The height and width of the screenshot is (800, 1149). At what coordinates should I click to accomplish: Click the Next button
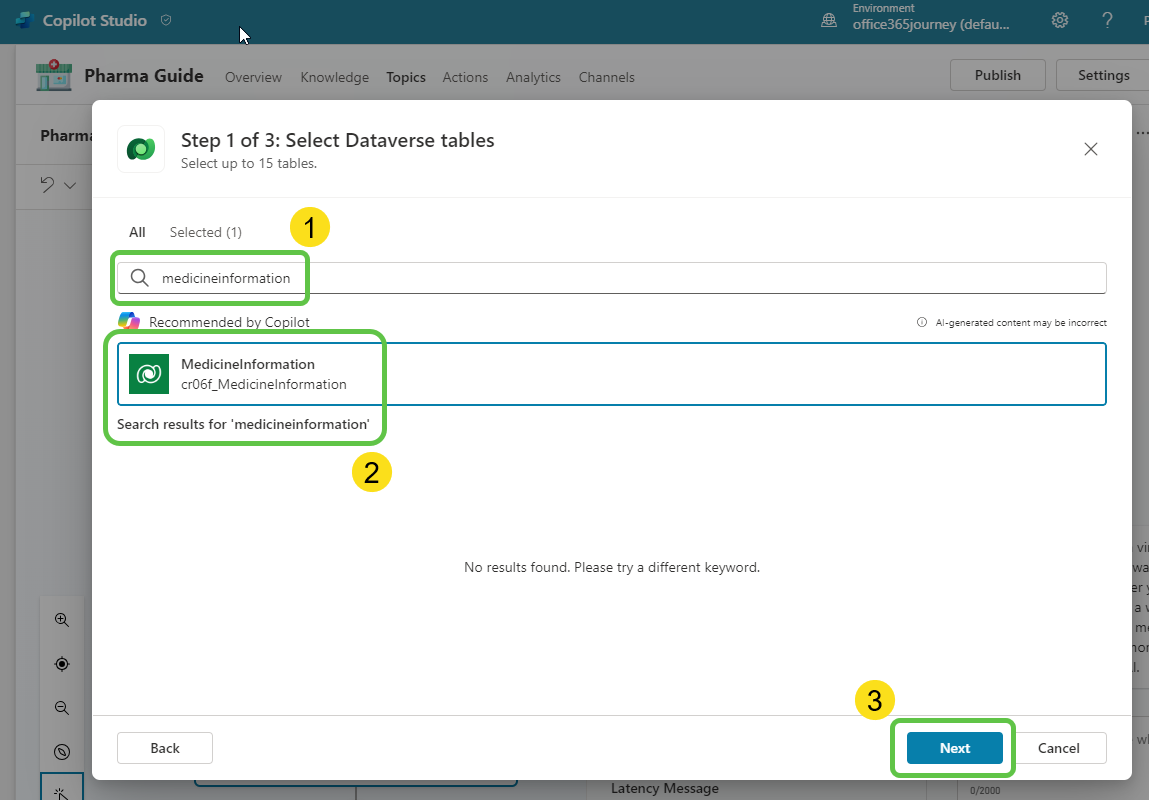[x=954, y=748]
